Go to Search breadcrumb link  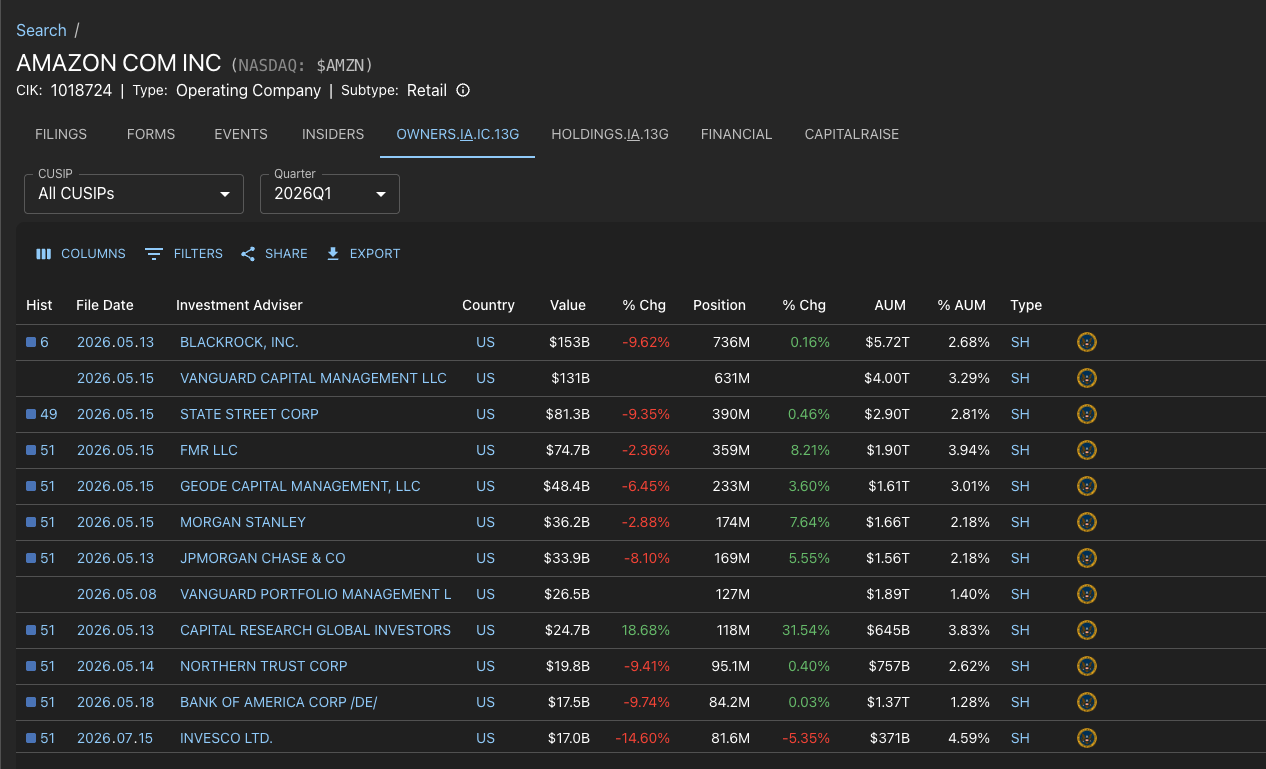(41, 30)
